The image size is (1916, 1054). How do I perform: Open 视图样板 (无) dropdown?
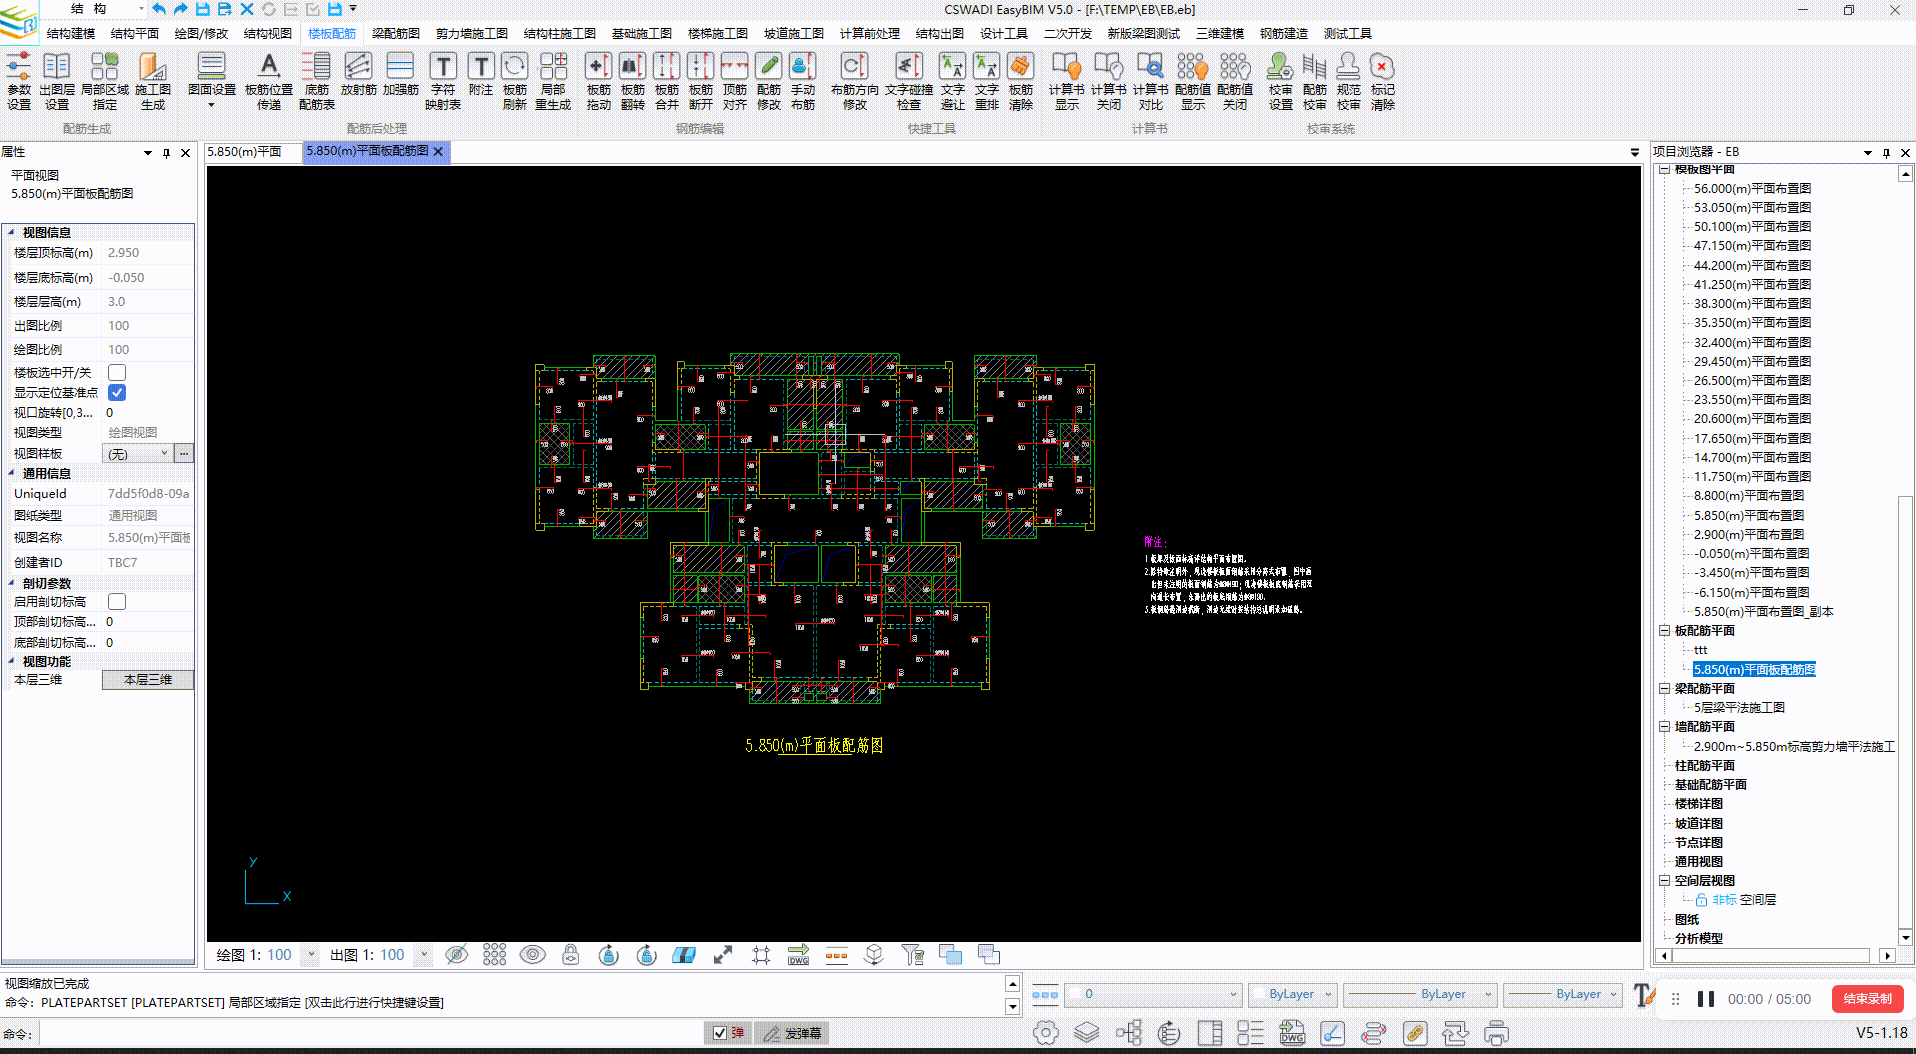pos(138,454)
